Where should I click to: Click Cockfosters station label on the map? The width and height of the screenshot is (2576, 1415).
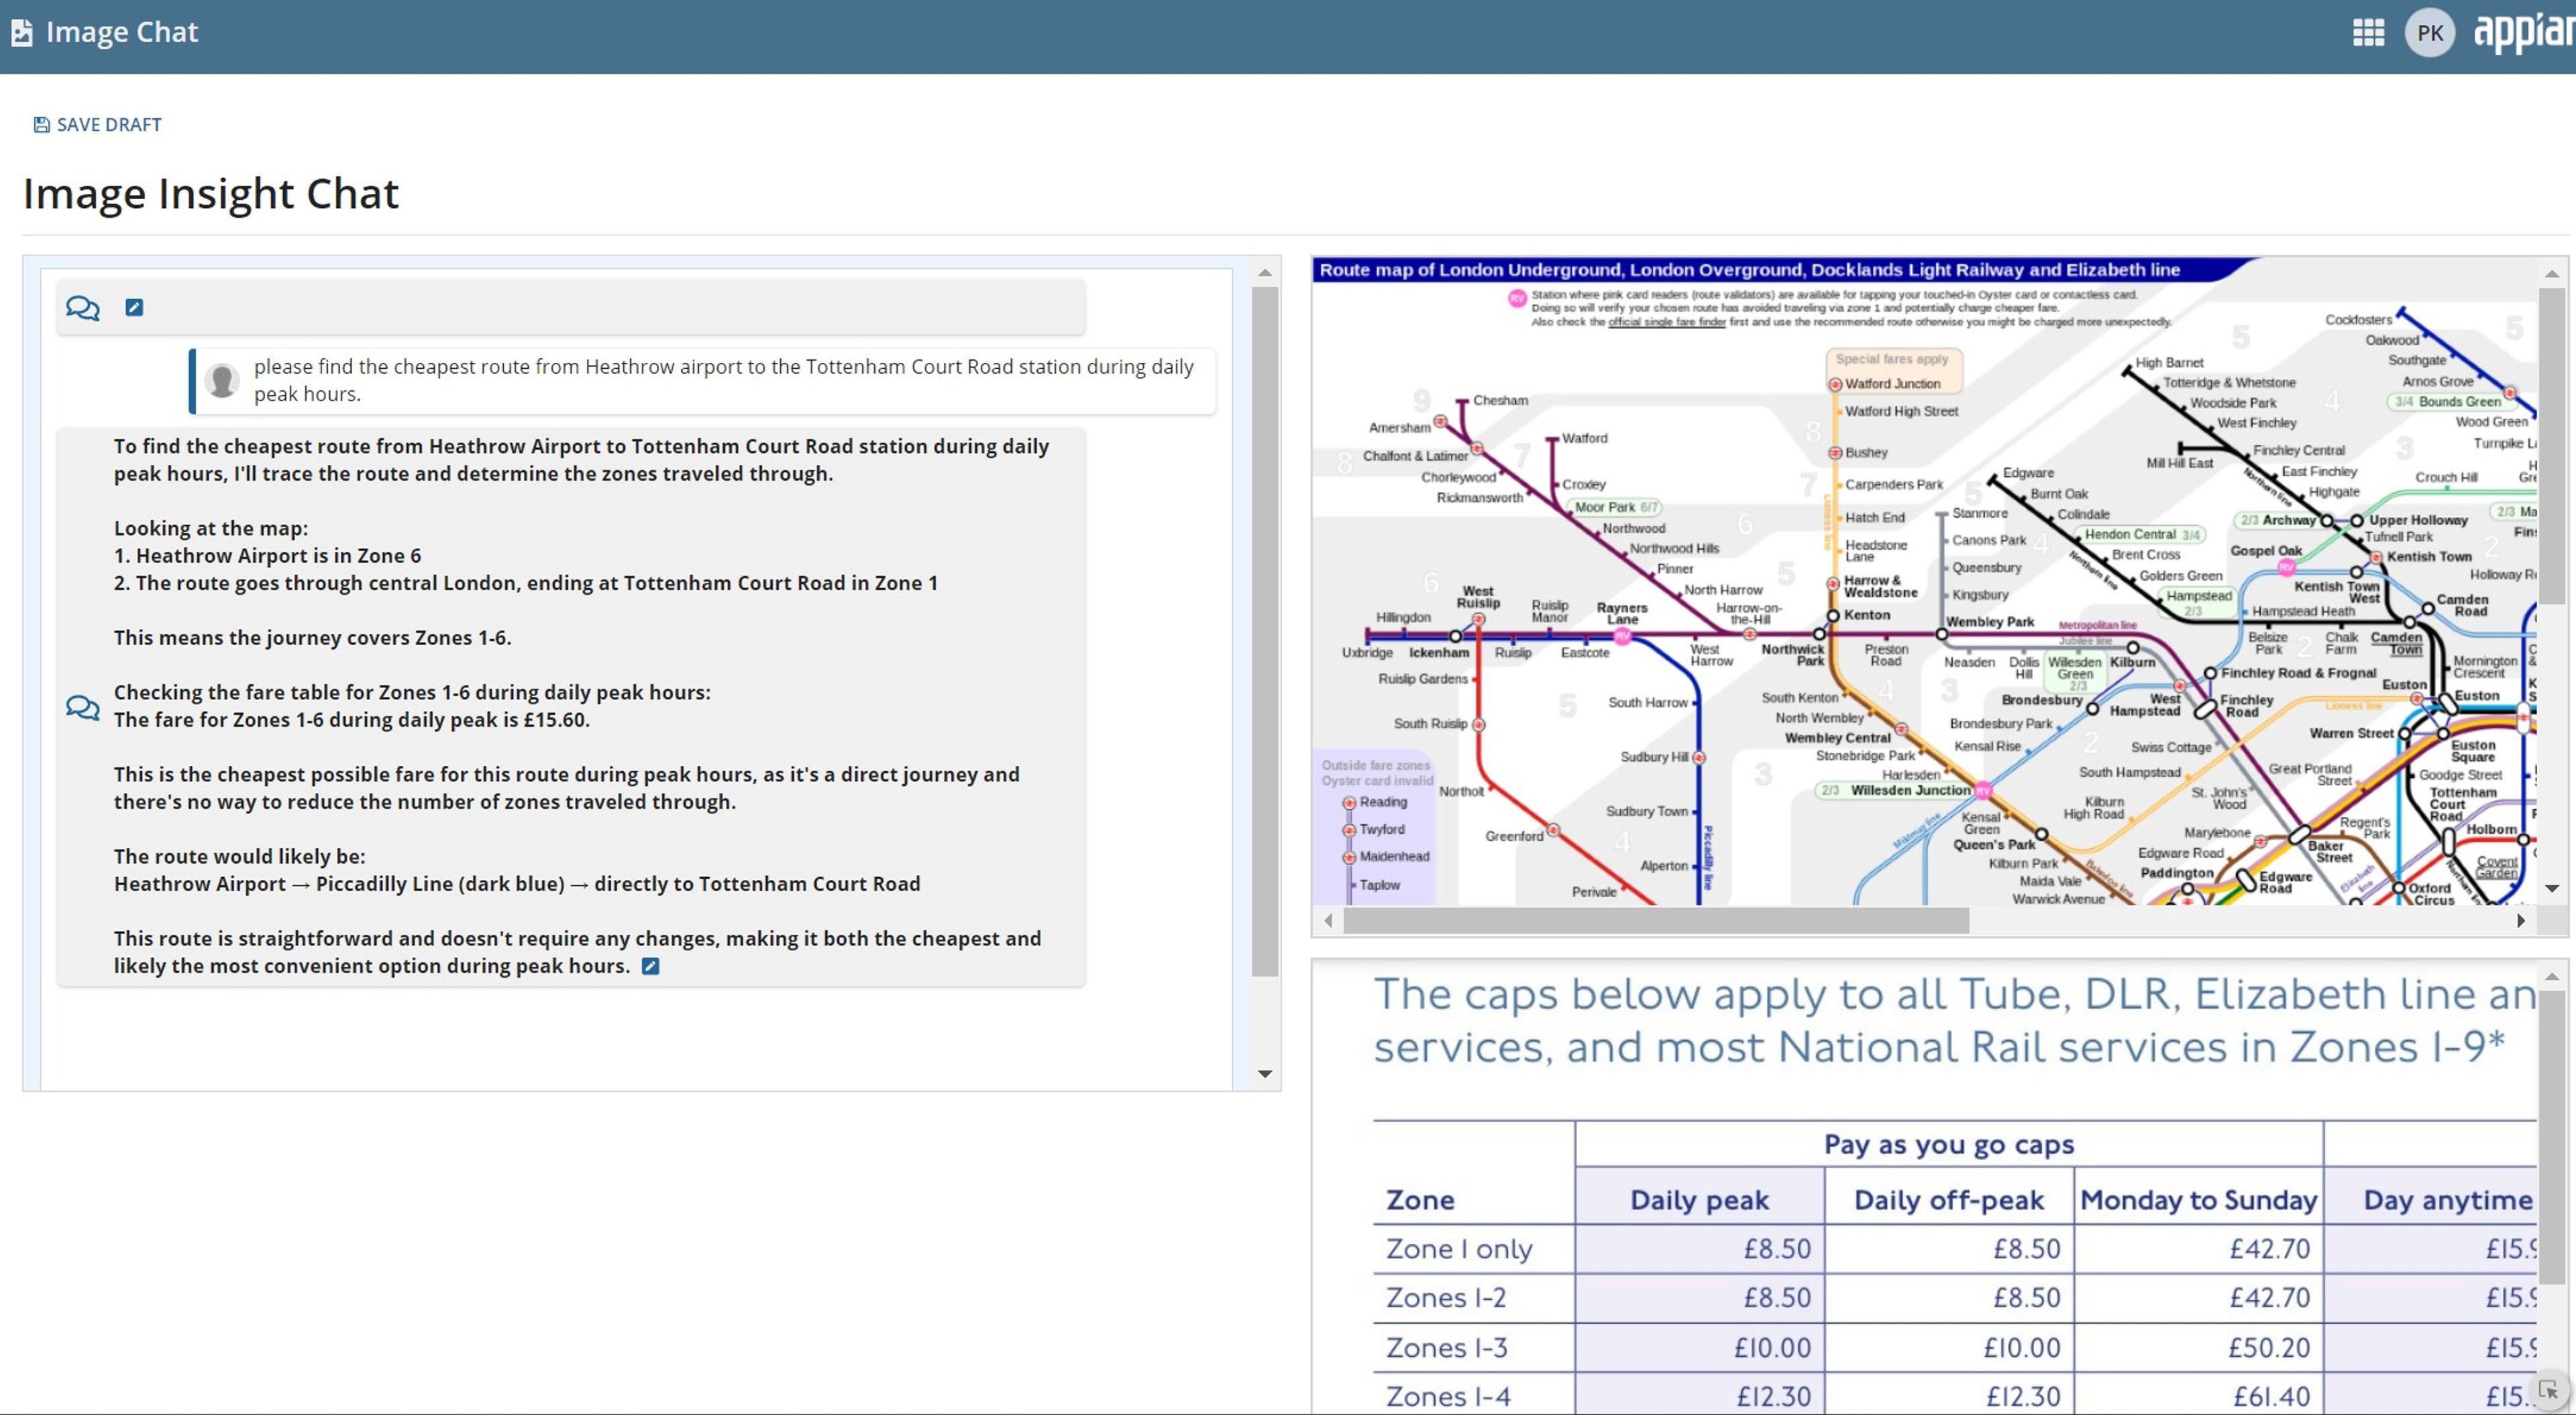pyautogui.click(x=2359, y=320)
